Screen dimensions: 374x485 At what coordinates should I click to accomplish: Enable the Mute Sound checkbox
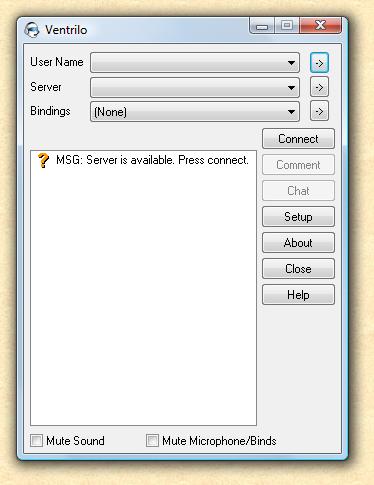click(36, 440)
